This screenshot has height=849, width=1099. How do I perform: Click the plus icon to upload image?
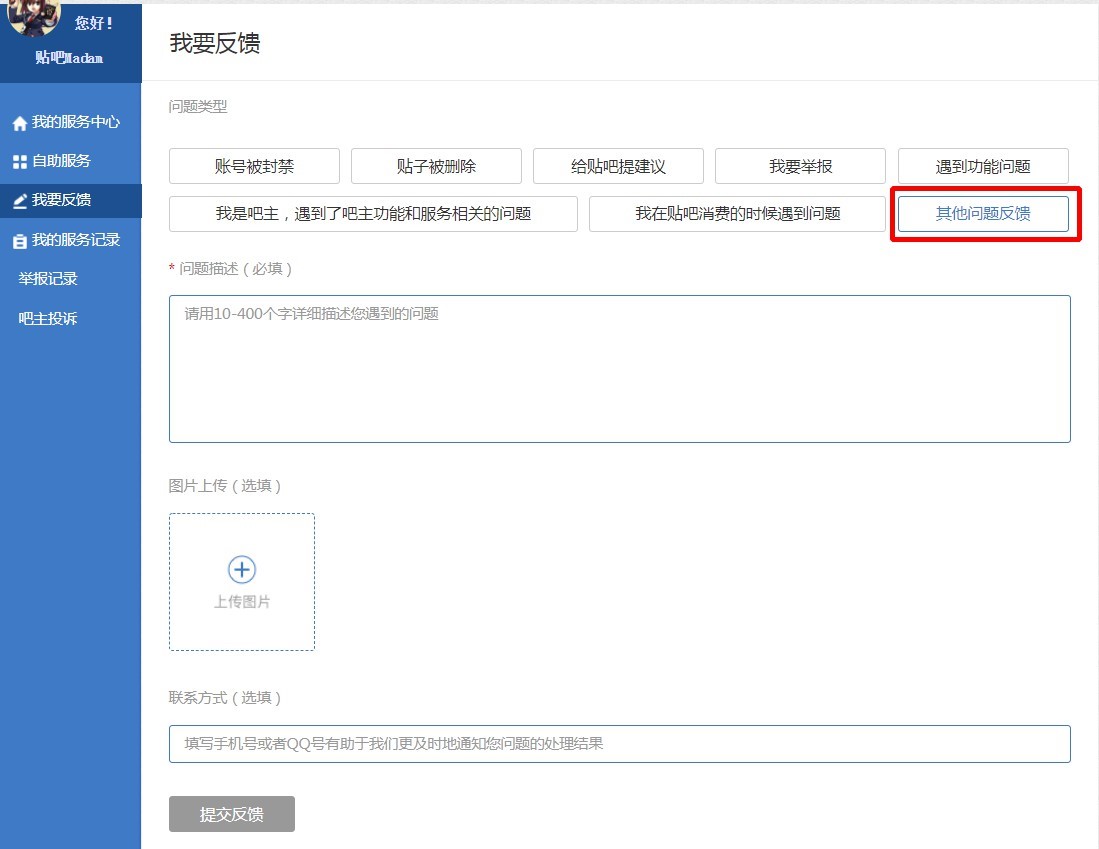242,570
